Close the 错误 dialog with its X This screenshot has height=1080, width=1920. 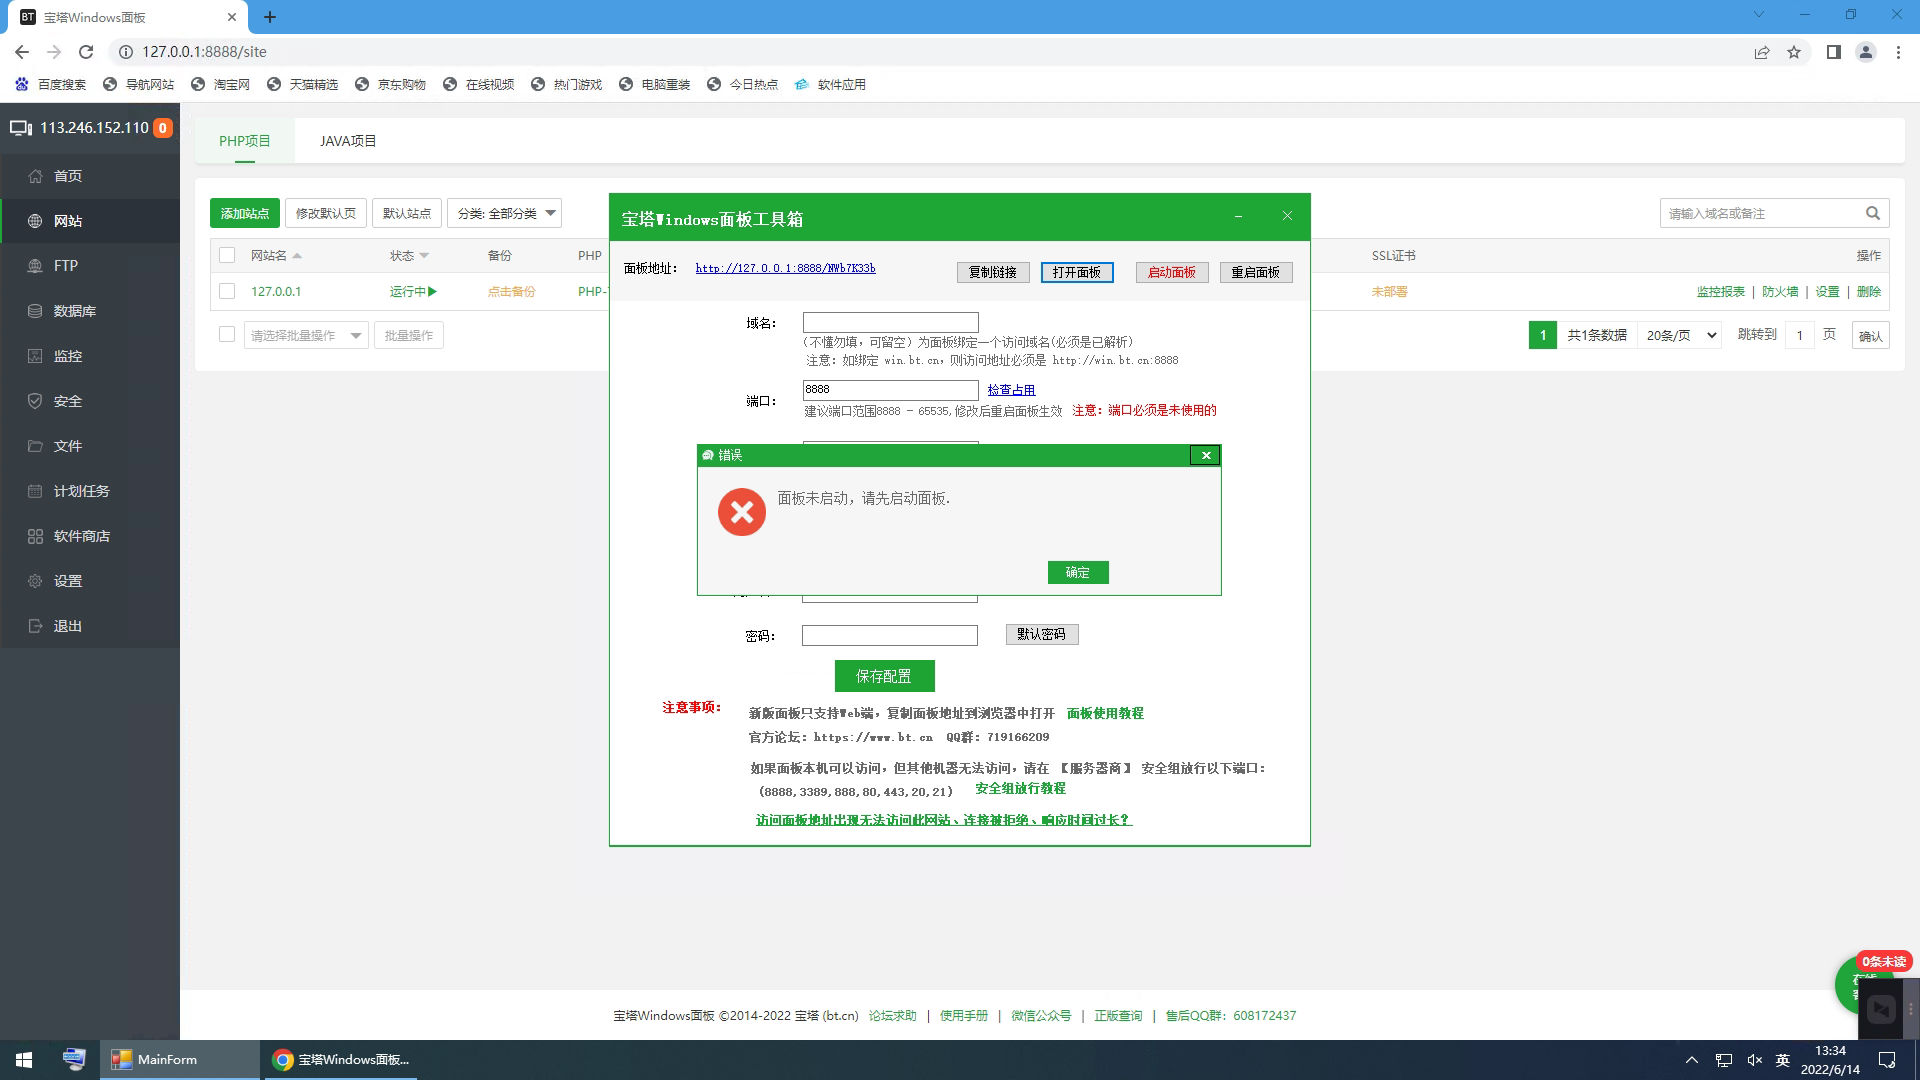point(1206,455)
